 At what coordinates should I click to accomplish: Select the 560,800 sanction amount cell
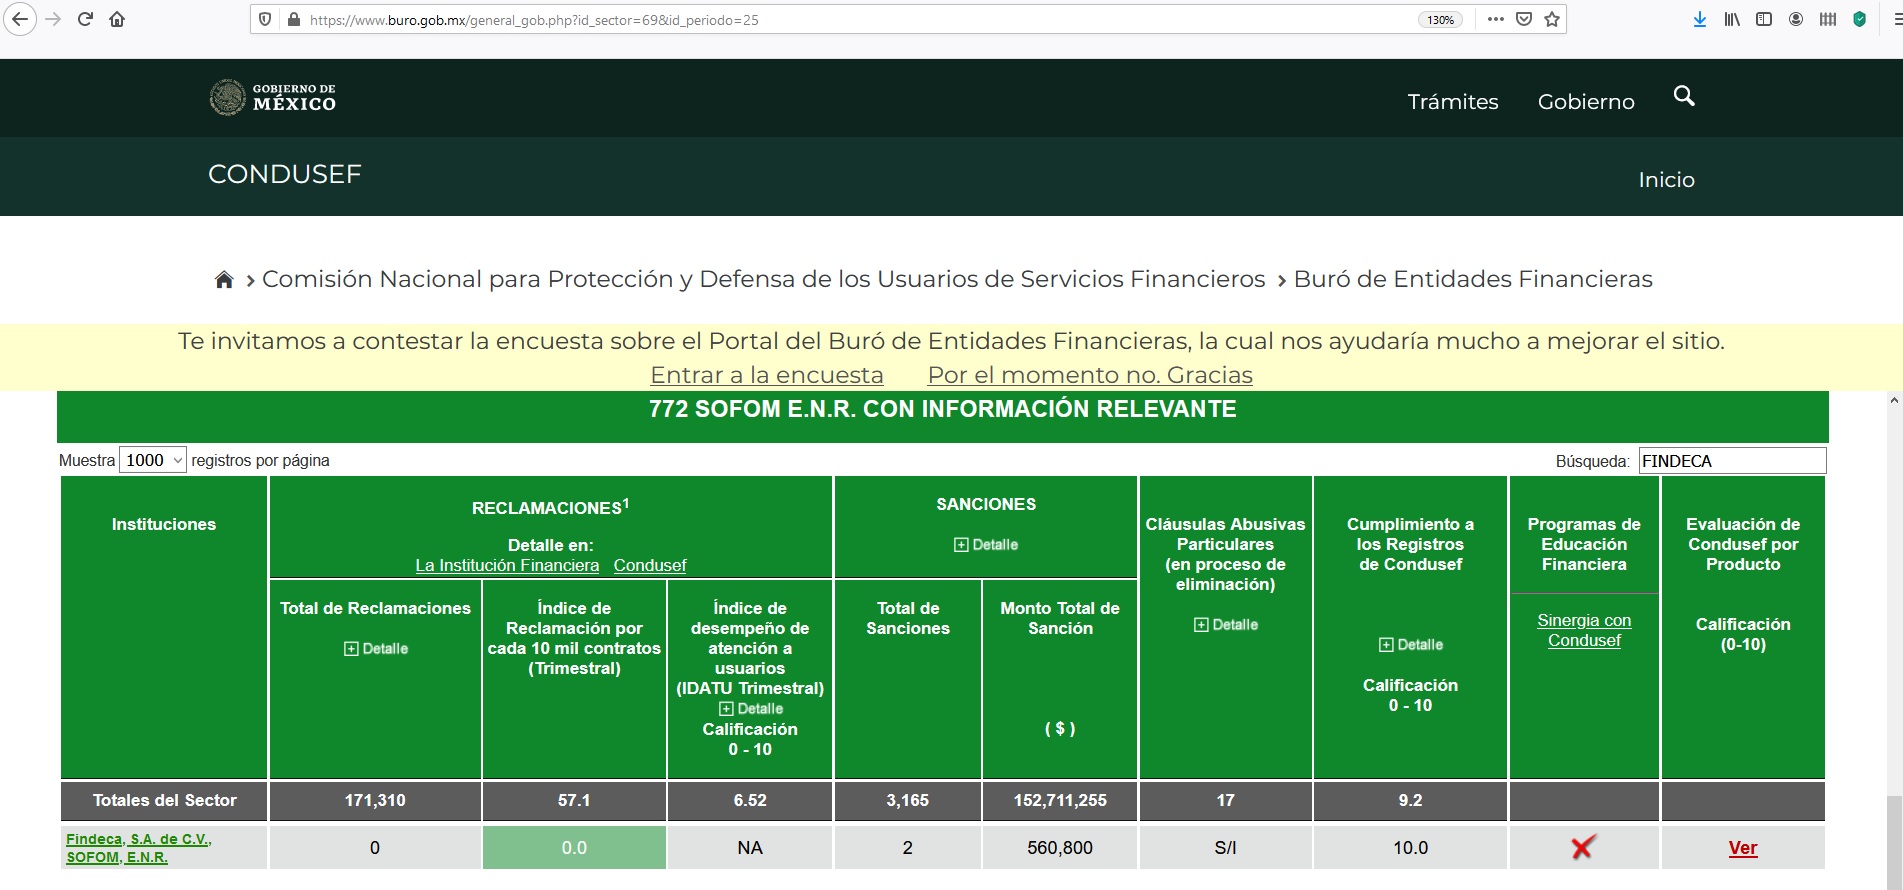tap(1060, 848)
